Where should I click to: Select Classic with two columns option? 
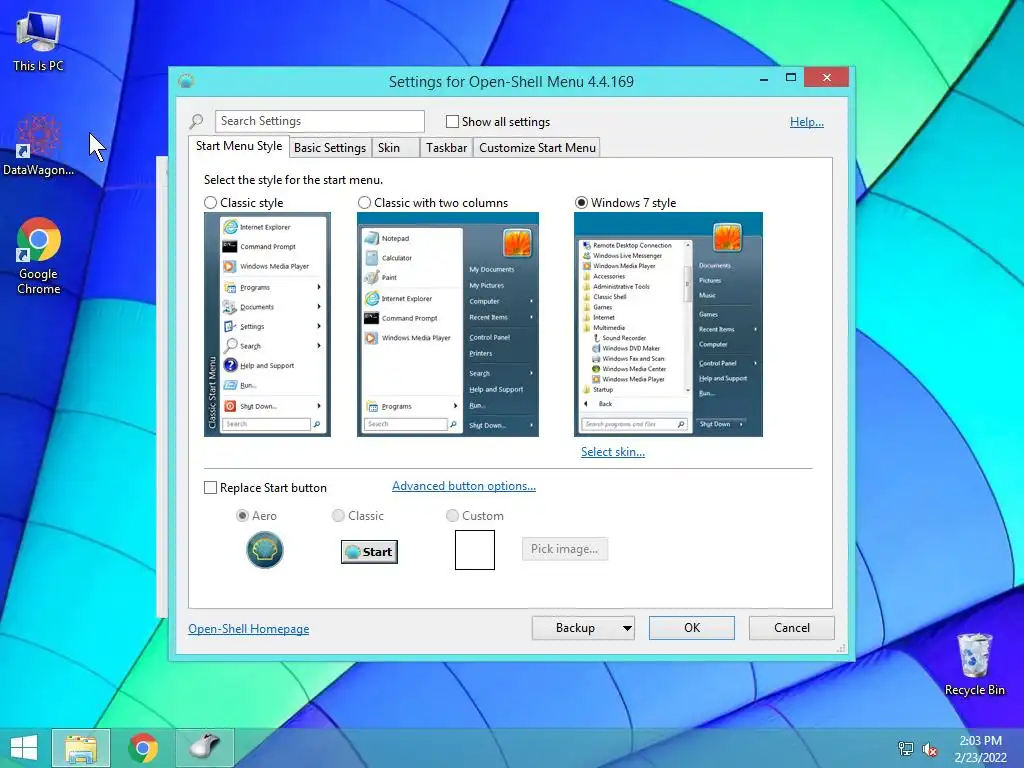click(364, 203)
